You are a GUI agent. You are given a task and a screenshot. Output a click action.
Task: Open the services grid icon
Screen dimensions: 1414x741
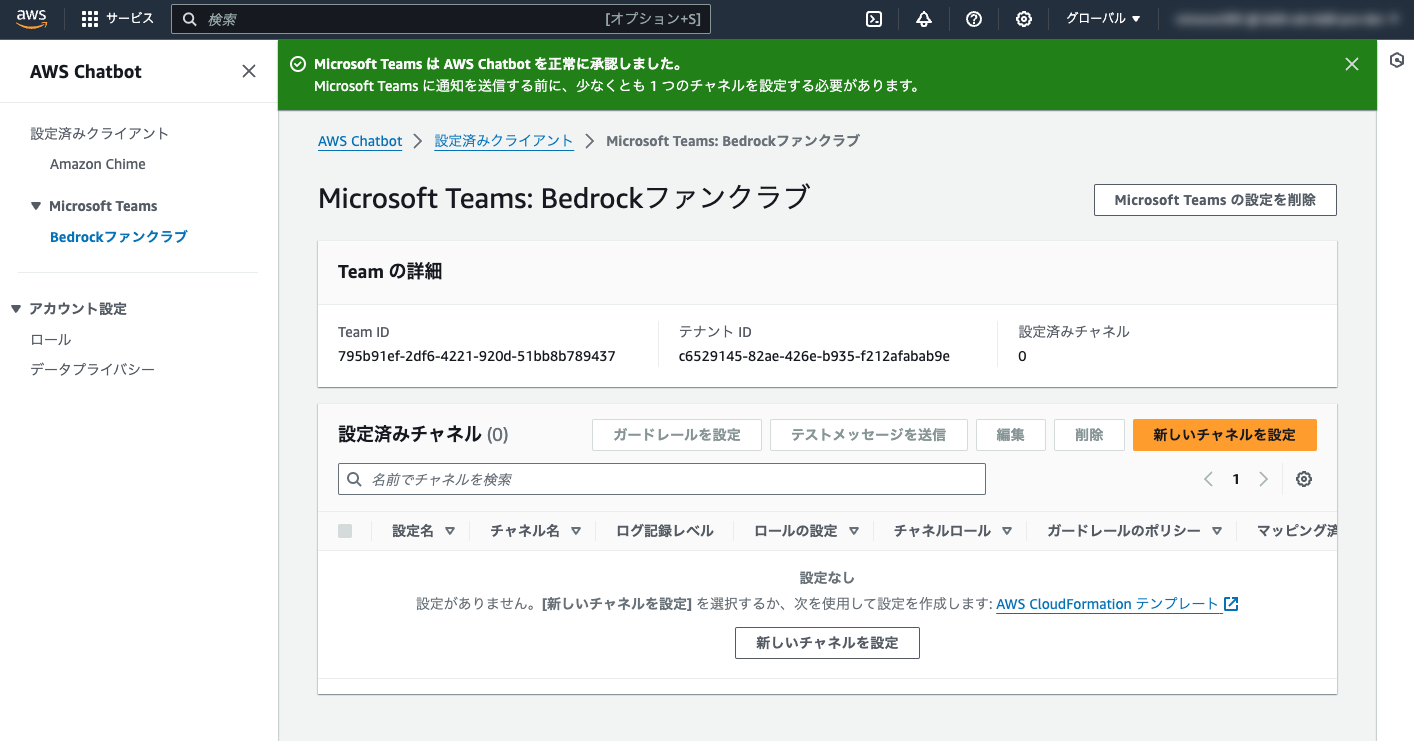[89, 19]
